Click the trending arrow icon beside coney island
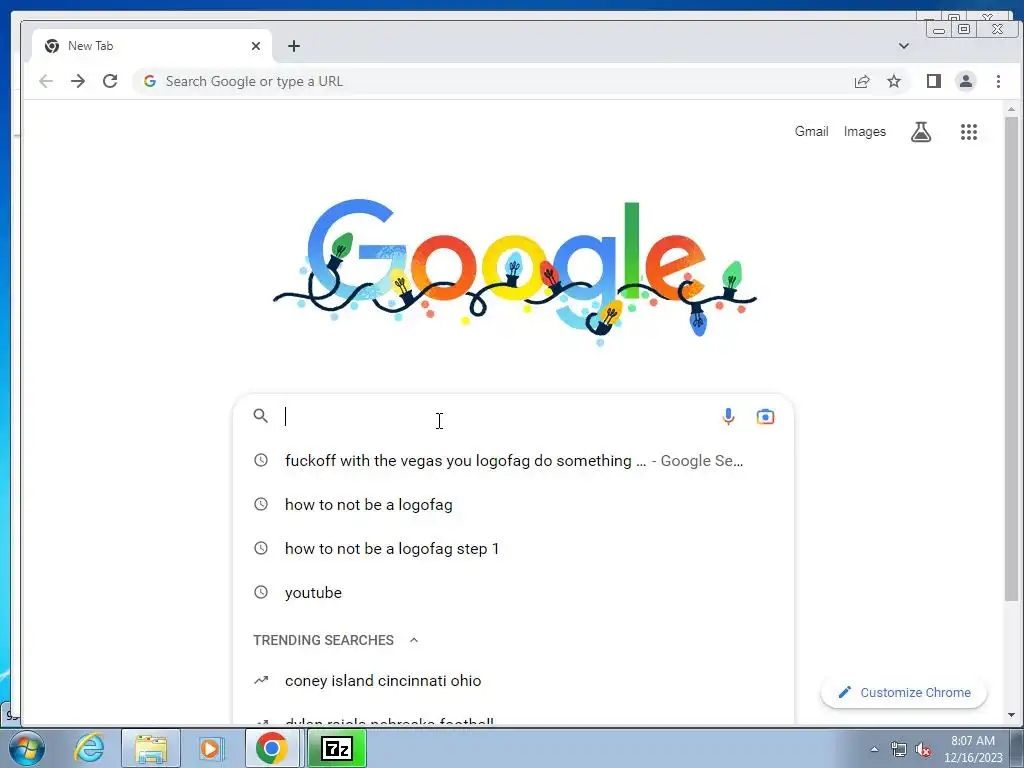The image size is (1024, 768). pos(261,680)
